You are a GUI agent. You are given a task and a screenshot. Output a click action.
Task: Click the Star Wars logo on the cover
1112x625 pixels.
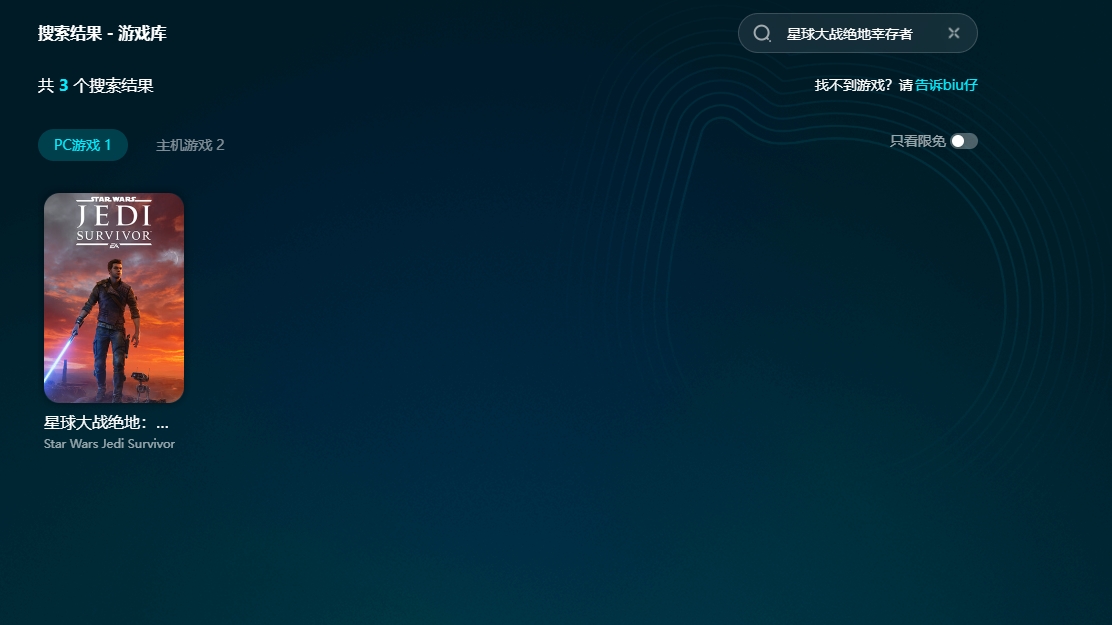(114, 200)
